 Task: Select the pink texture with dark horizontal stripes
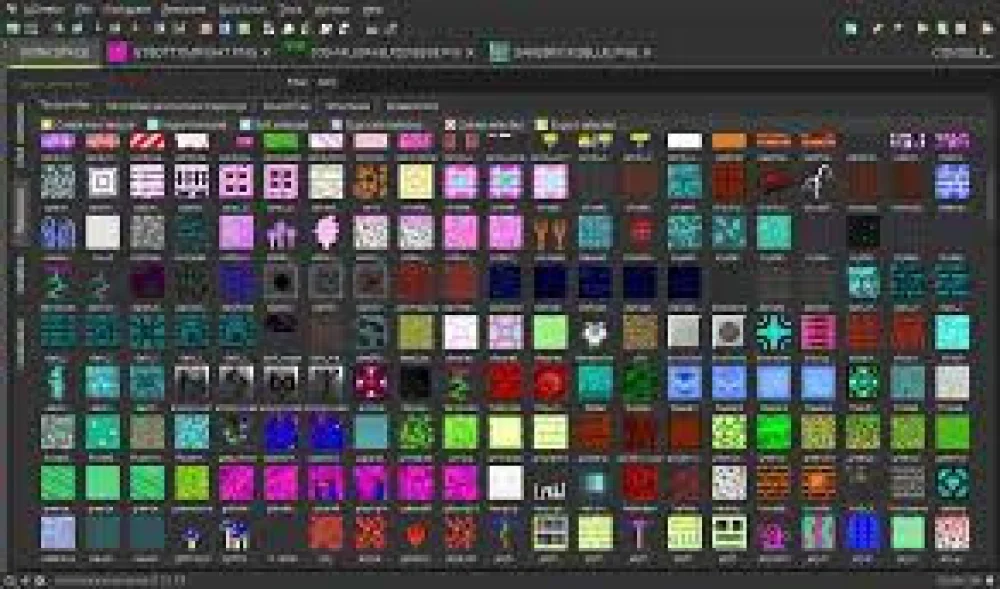coord(818,332)
